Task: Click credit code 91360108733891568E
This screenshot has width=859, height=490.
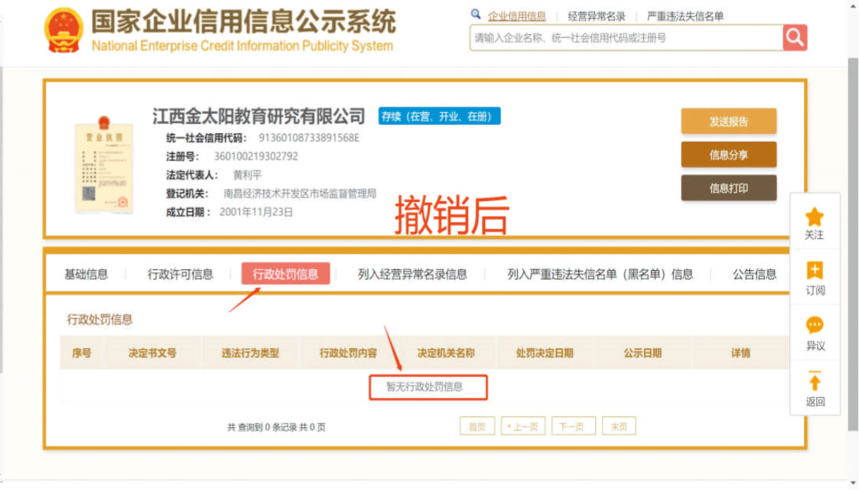Action: tap(309, 138)
